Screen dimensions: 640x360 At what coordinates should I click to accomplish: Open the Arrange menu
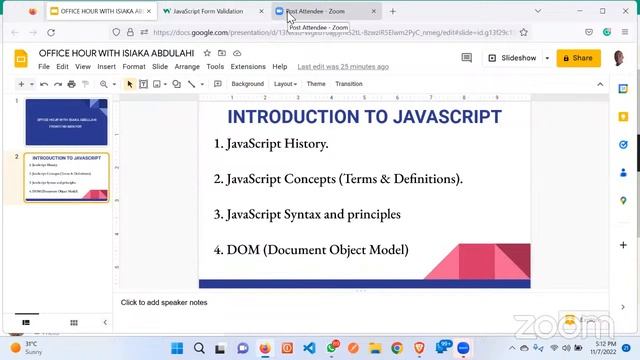coord(187,67)
